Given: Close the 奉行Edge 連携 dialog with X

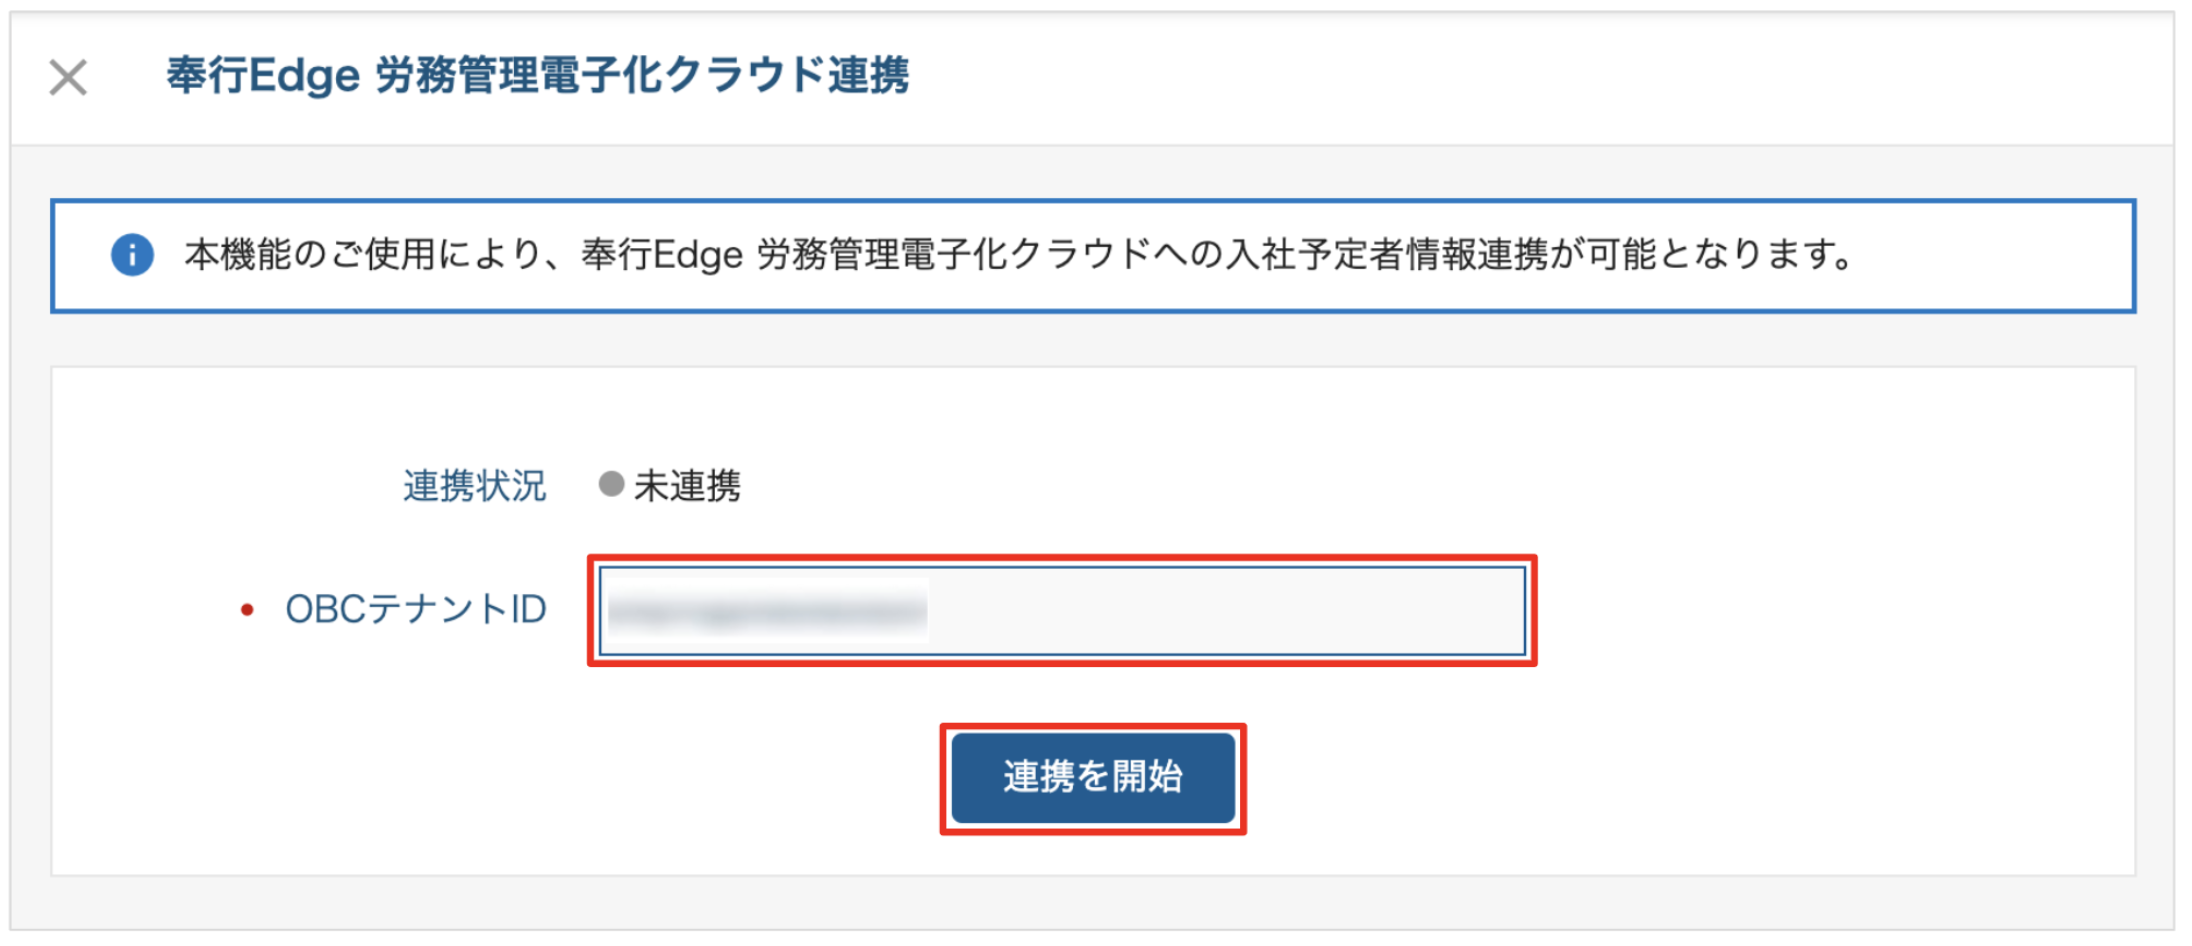Looking at the screenshot, I should 68,77.
